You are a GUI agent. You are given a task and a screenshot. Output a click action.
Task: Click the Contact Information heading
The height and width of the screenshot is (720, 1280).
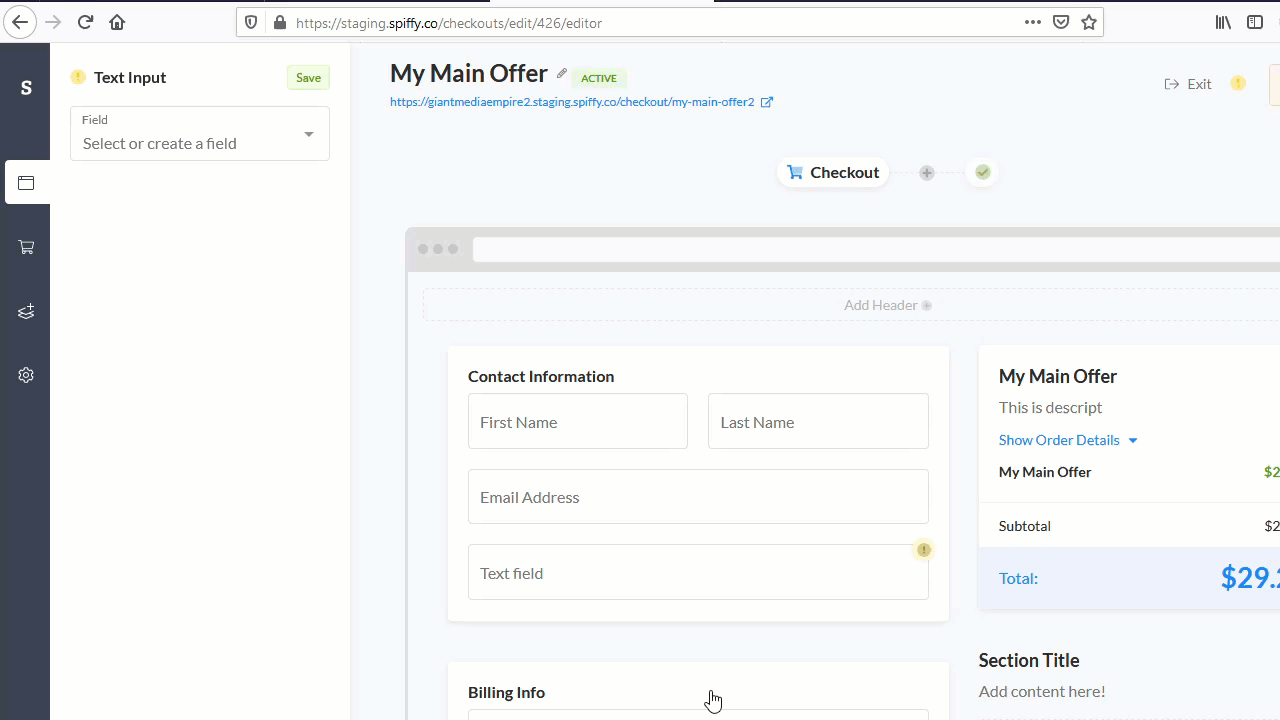[541, 376]
